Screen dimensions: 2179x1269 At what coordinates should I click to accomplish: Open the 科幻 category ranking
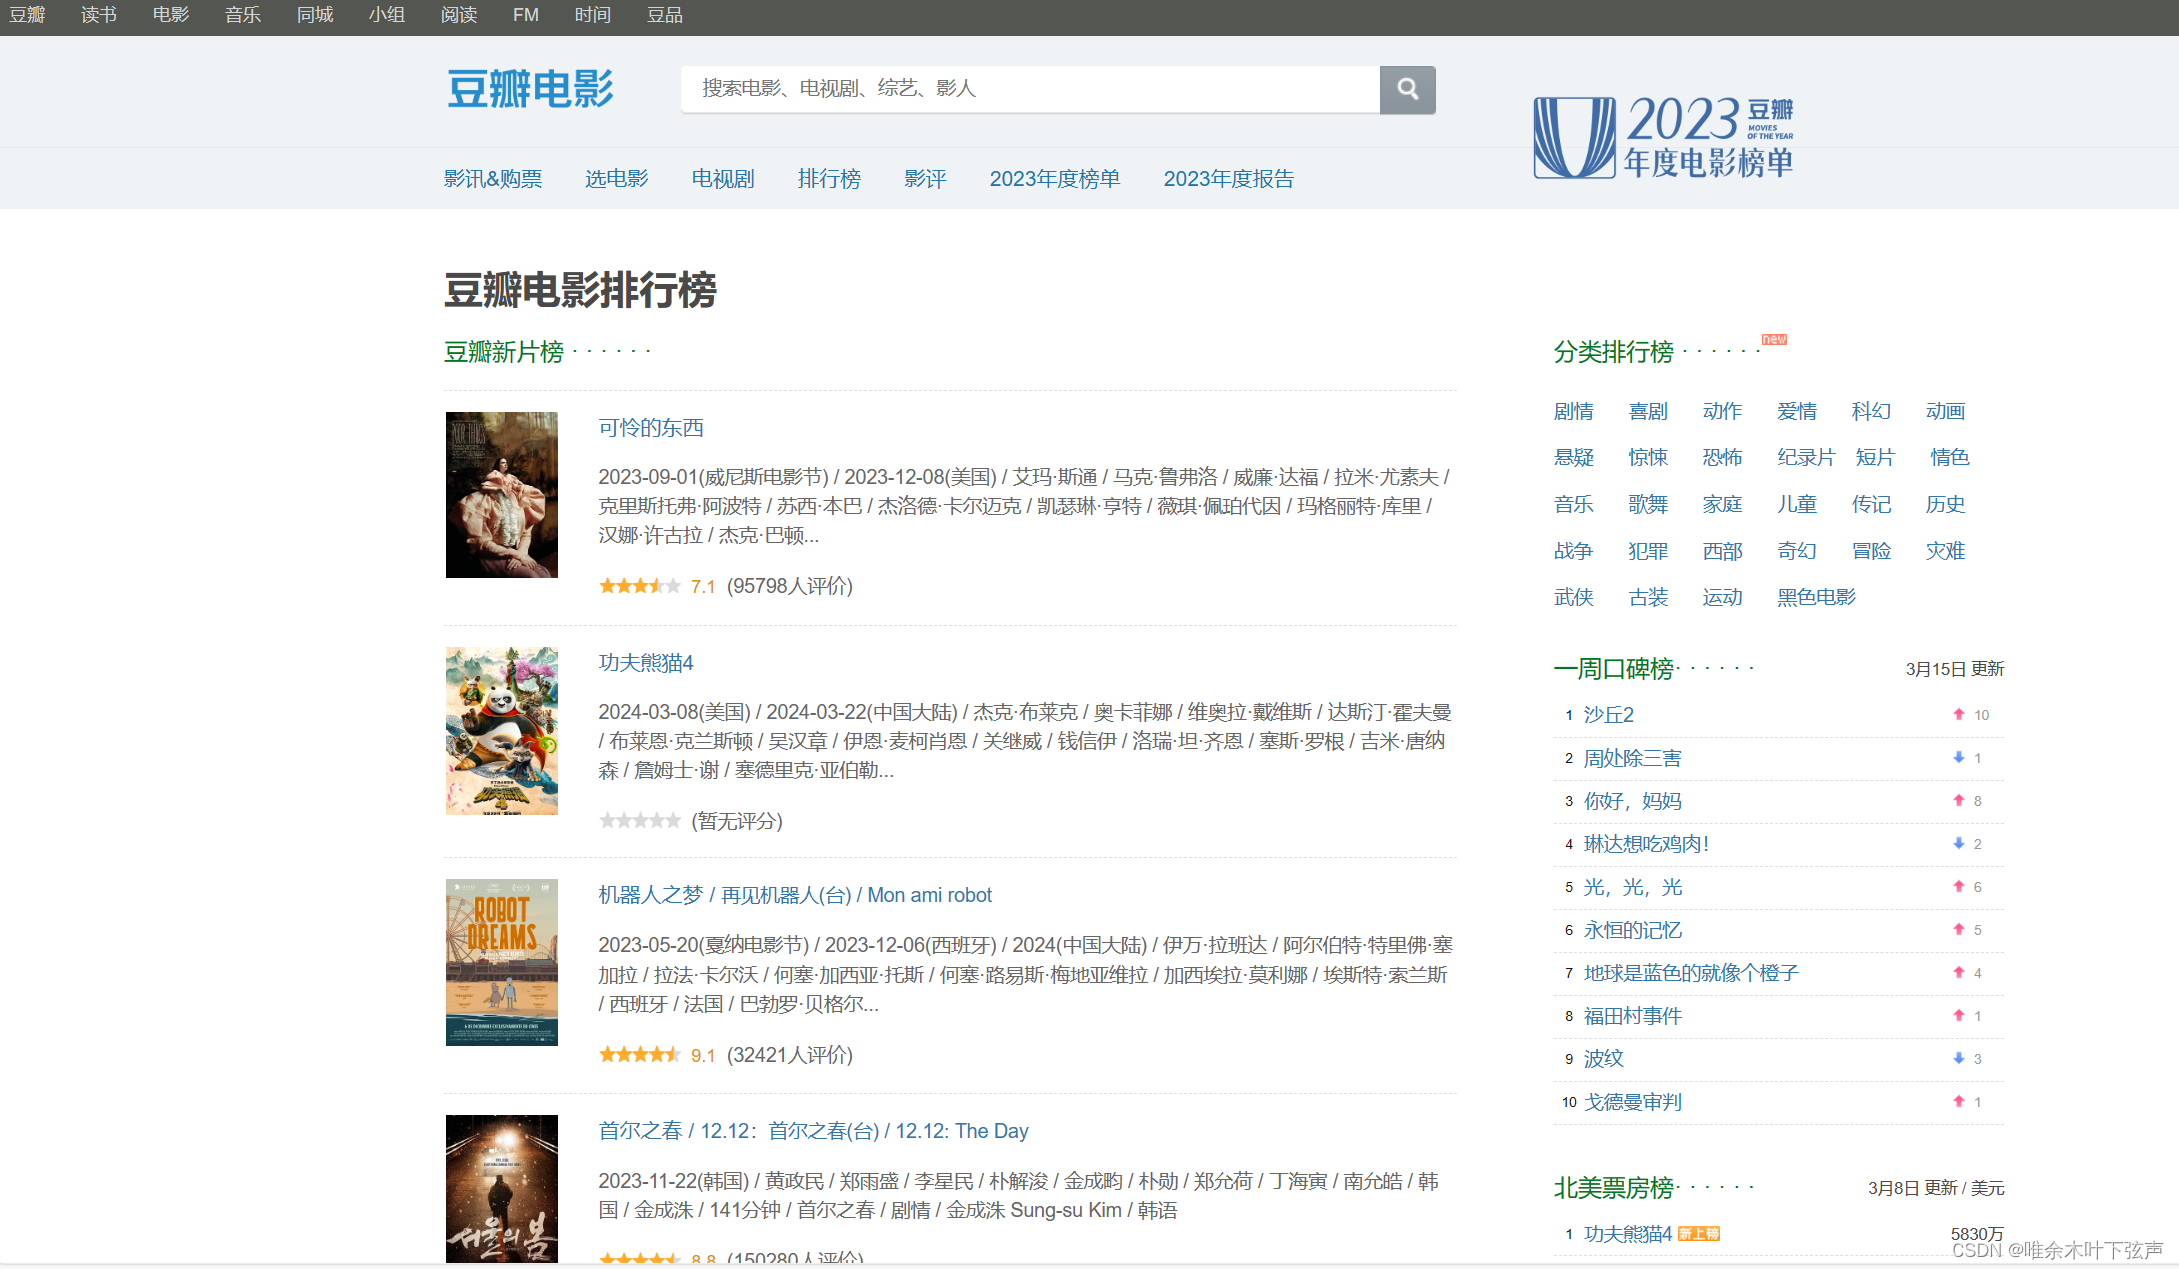(1870, 411)
